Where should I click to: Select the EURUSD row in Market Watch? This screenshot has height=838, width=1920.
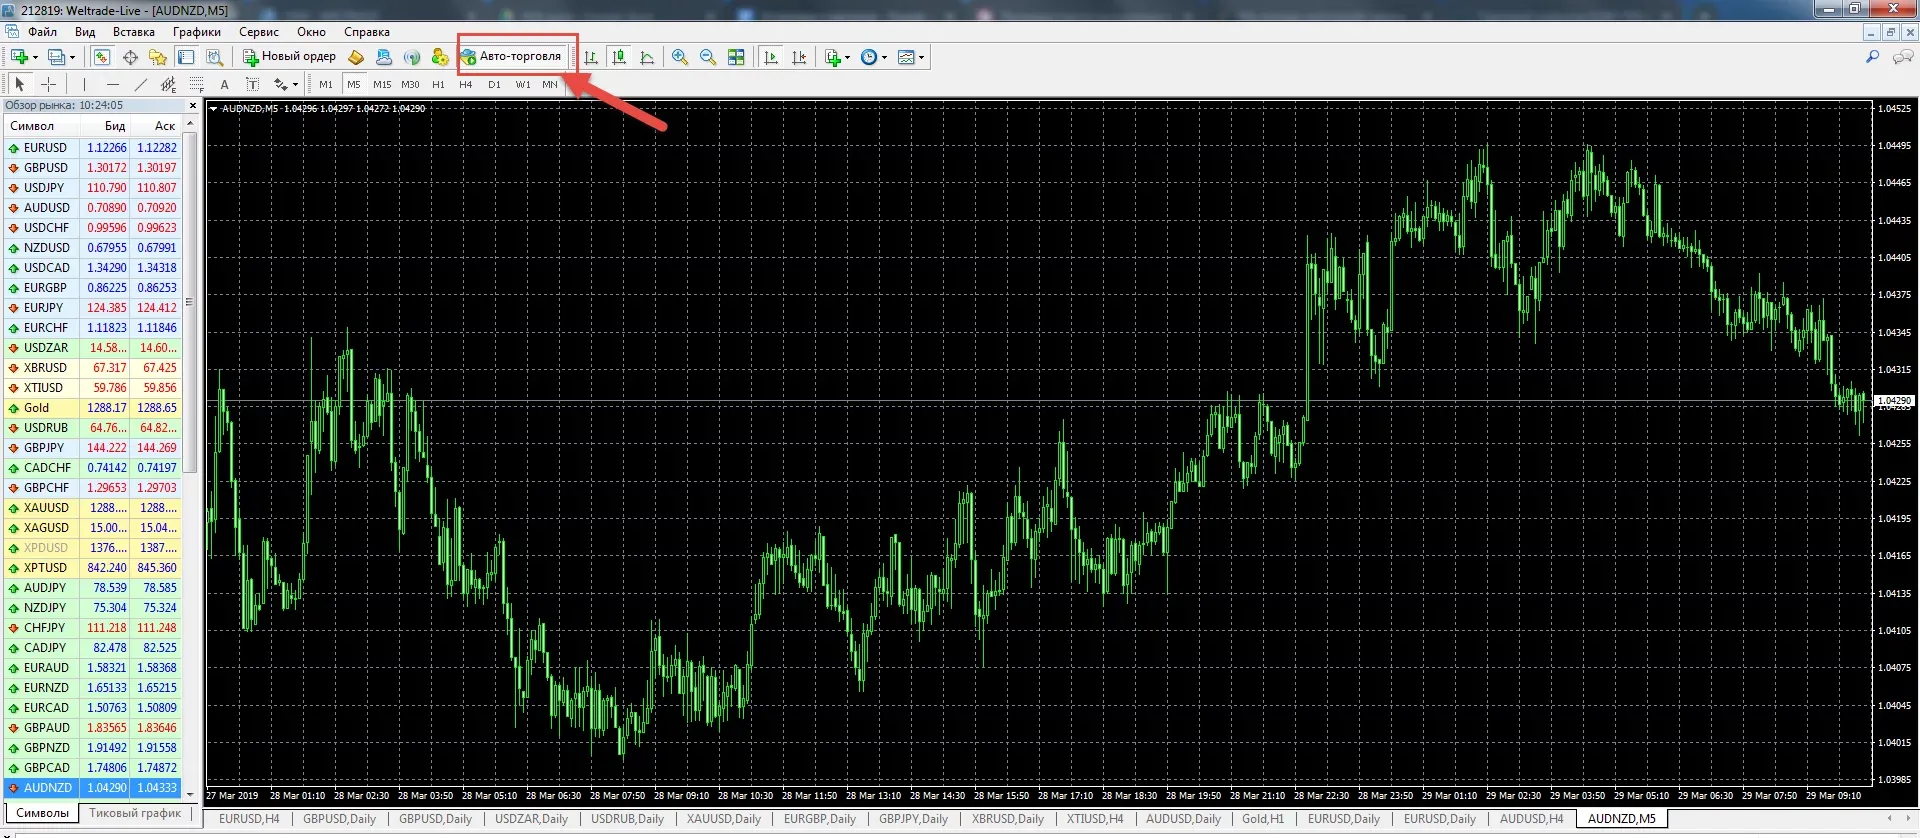[x=93, y=148]
